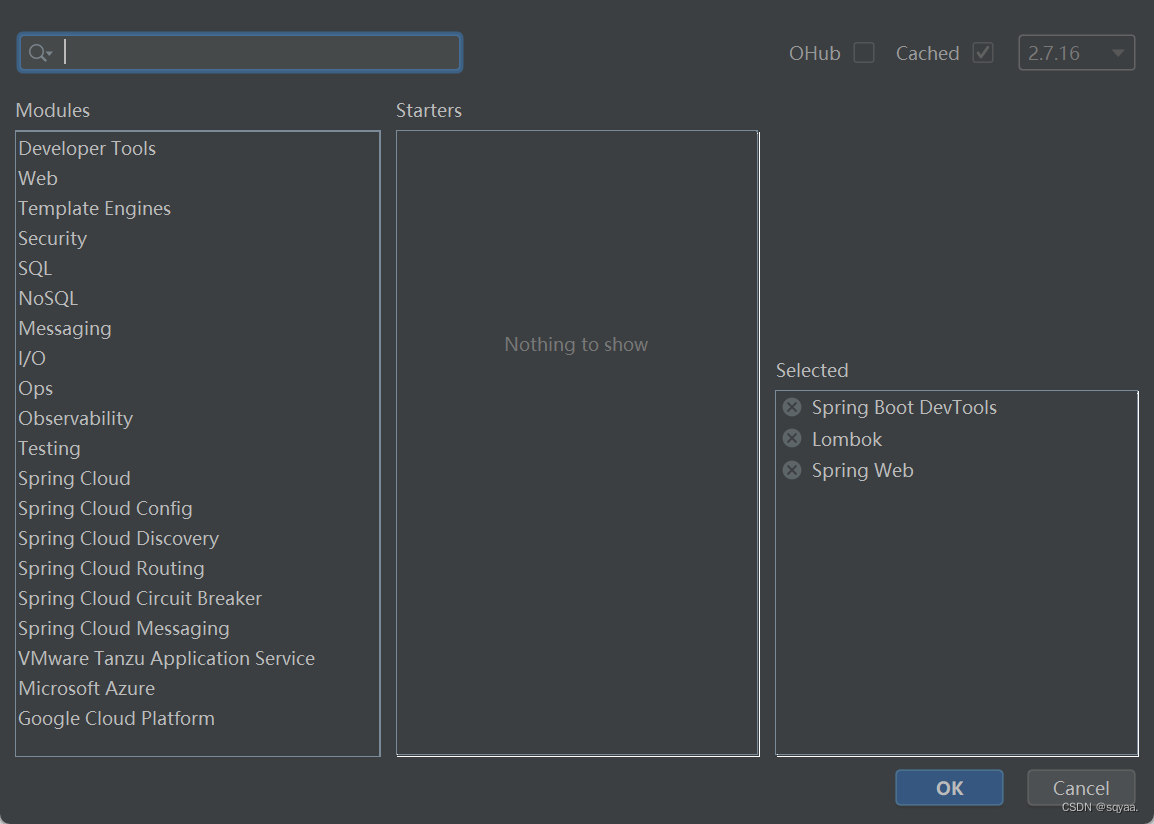Viewport: 1154px width, 824px height.
Task: Select Spring Cloud Circuit Breaker module
Action: [139, 598]
